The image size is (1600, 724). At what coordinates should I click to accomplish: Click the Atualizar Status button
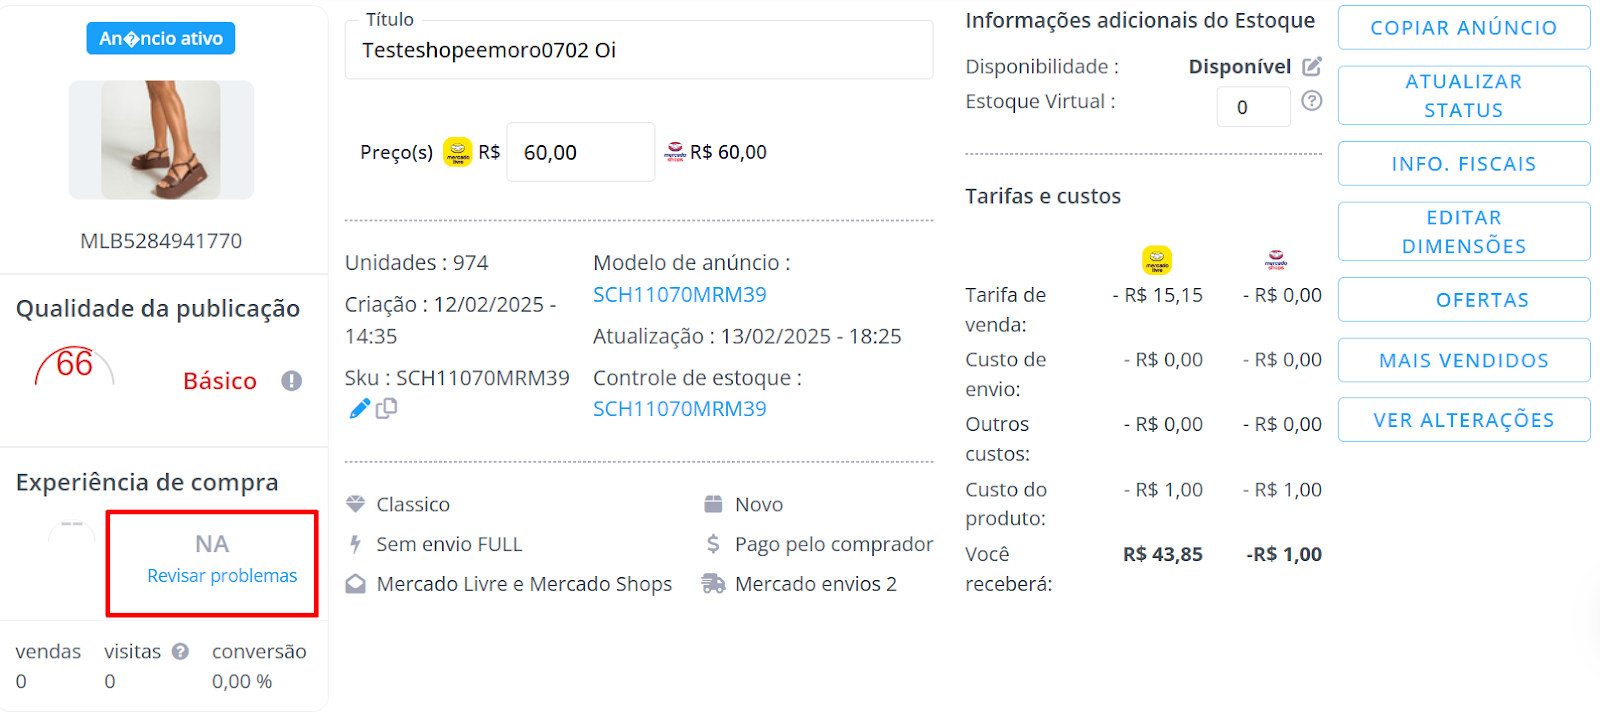pyautogui.click(x=1464, y=96)
